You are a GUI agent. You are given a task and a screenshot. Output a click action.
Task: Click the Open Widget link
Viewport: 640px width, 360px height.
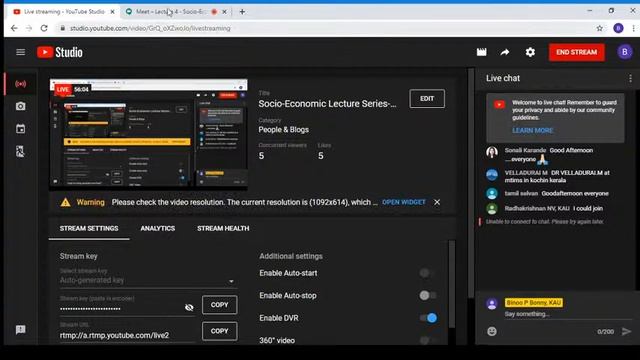404,202
